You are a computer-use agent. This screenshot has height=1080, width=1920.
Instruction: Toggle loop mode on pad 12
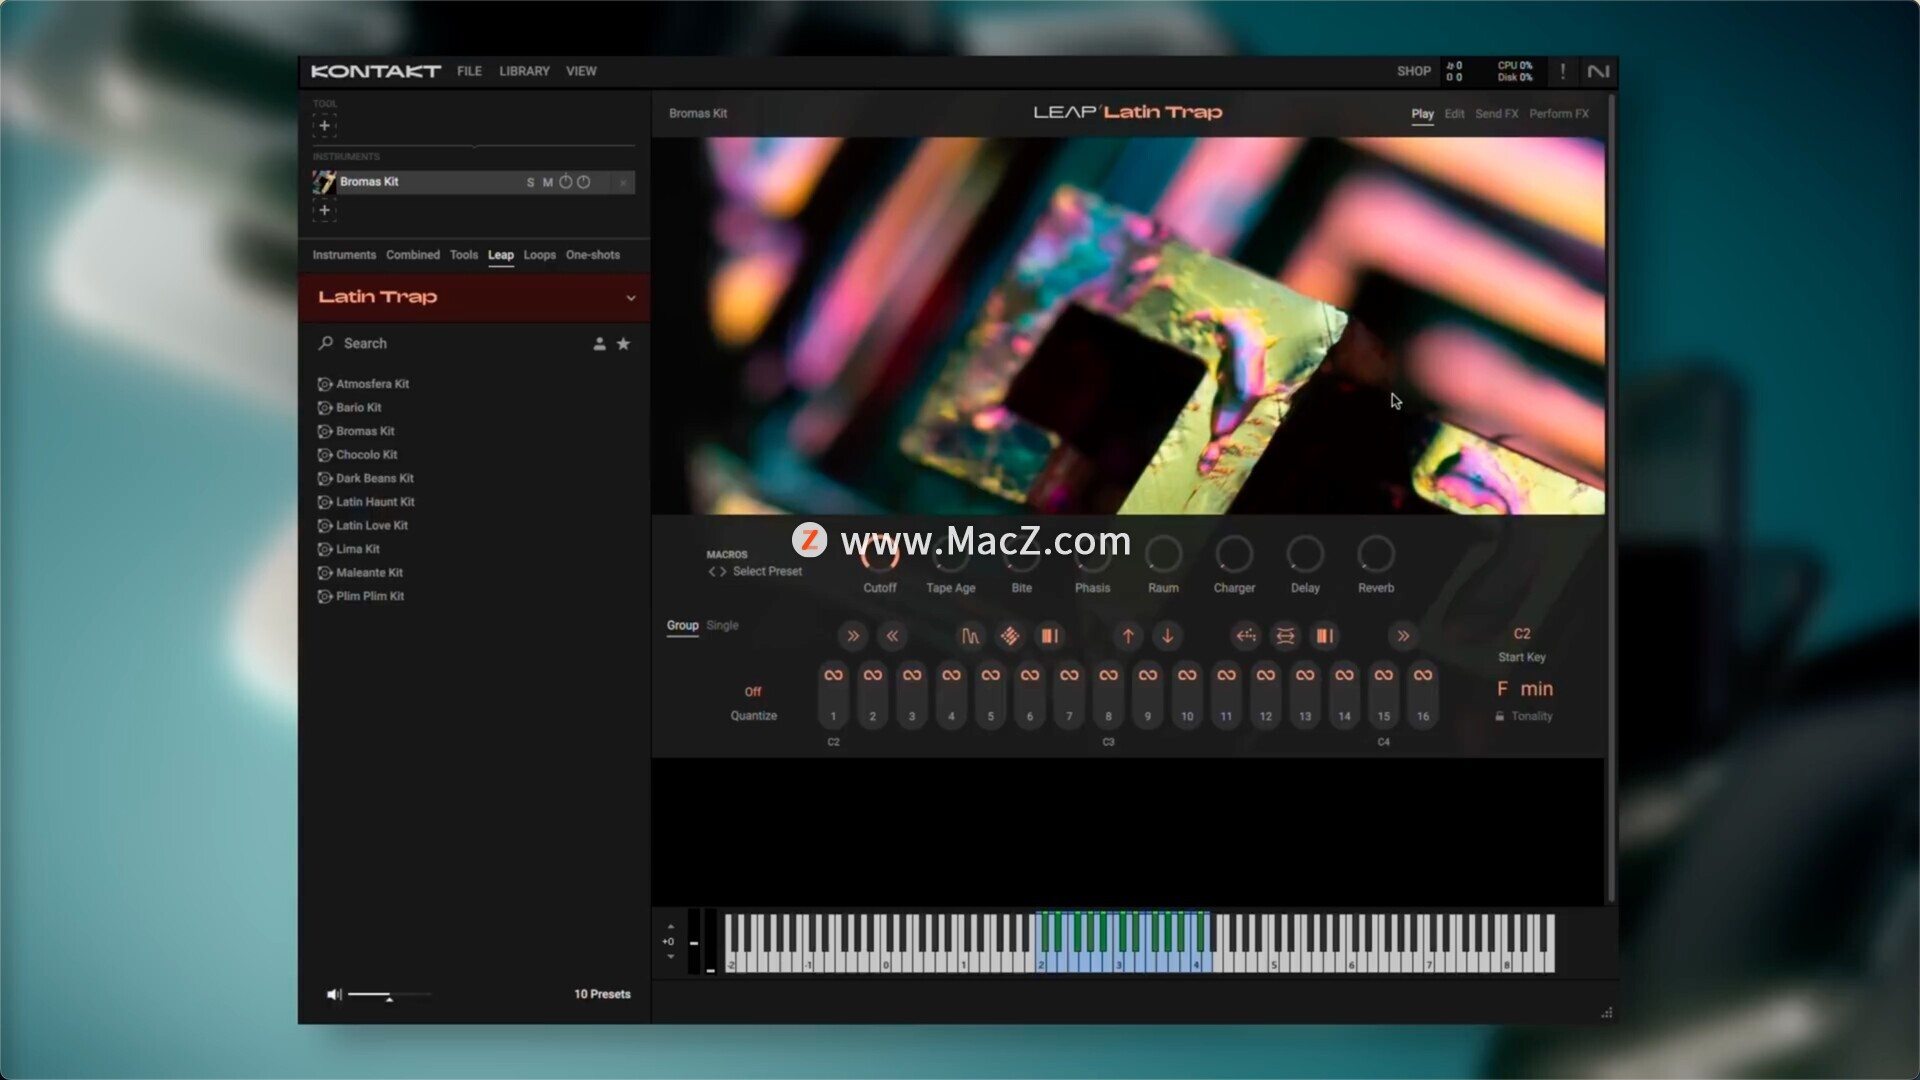(1266, 676)
